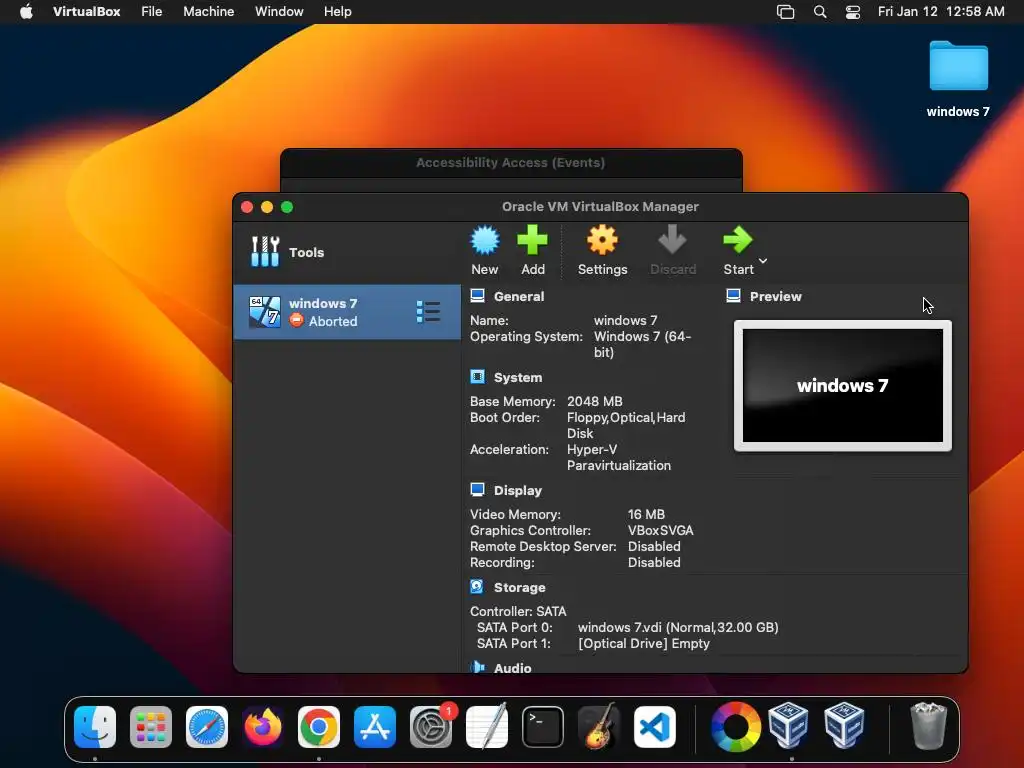
Task: Click the Audio section speaker icon
Action: tap(477, 667)
